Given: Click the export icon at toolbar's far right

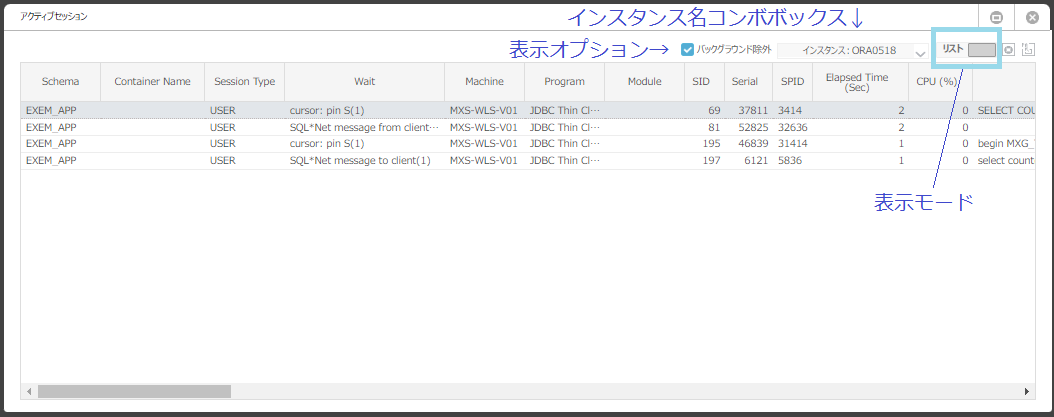Looking at the screenshot, I should (1026, 50).
